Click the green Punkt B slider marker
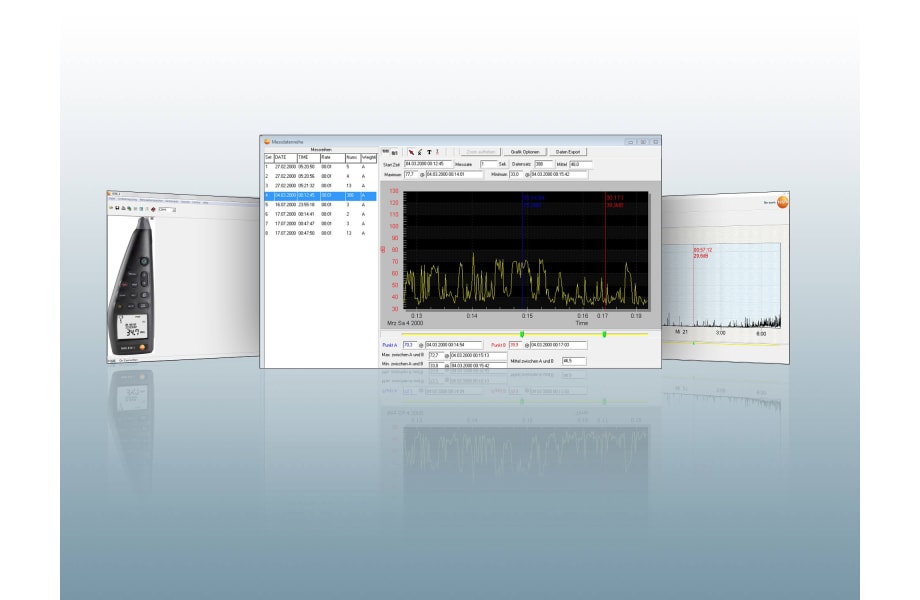Viewport: 920px width, 600px height. (603, 334)
